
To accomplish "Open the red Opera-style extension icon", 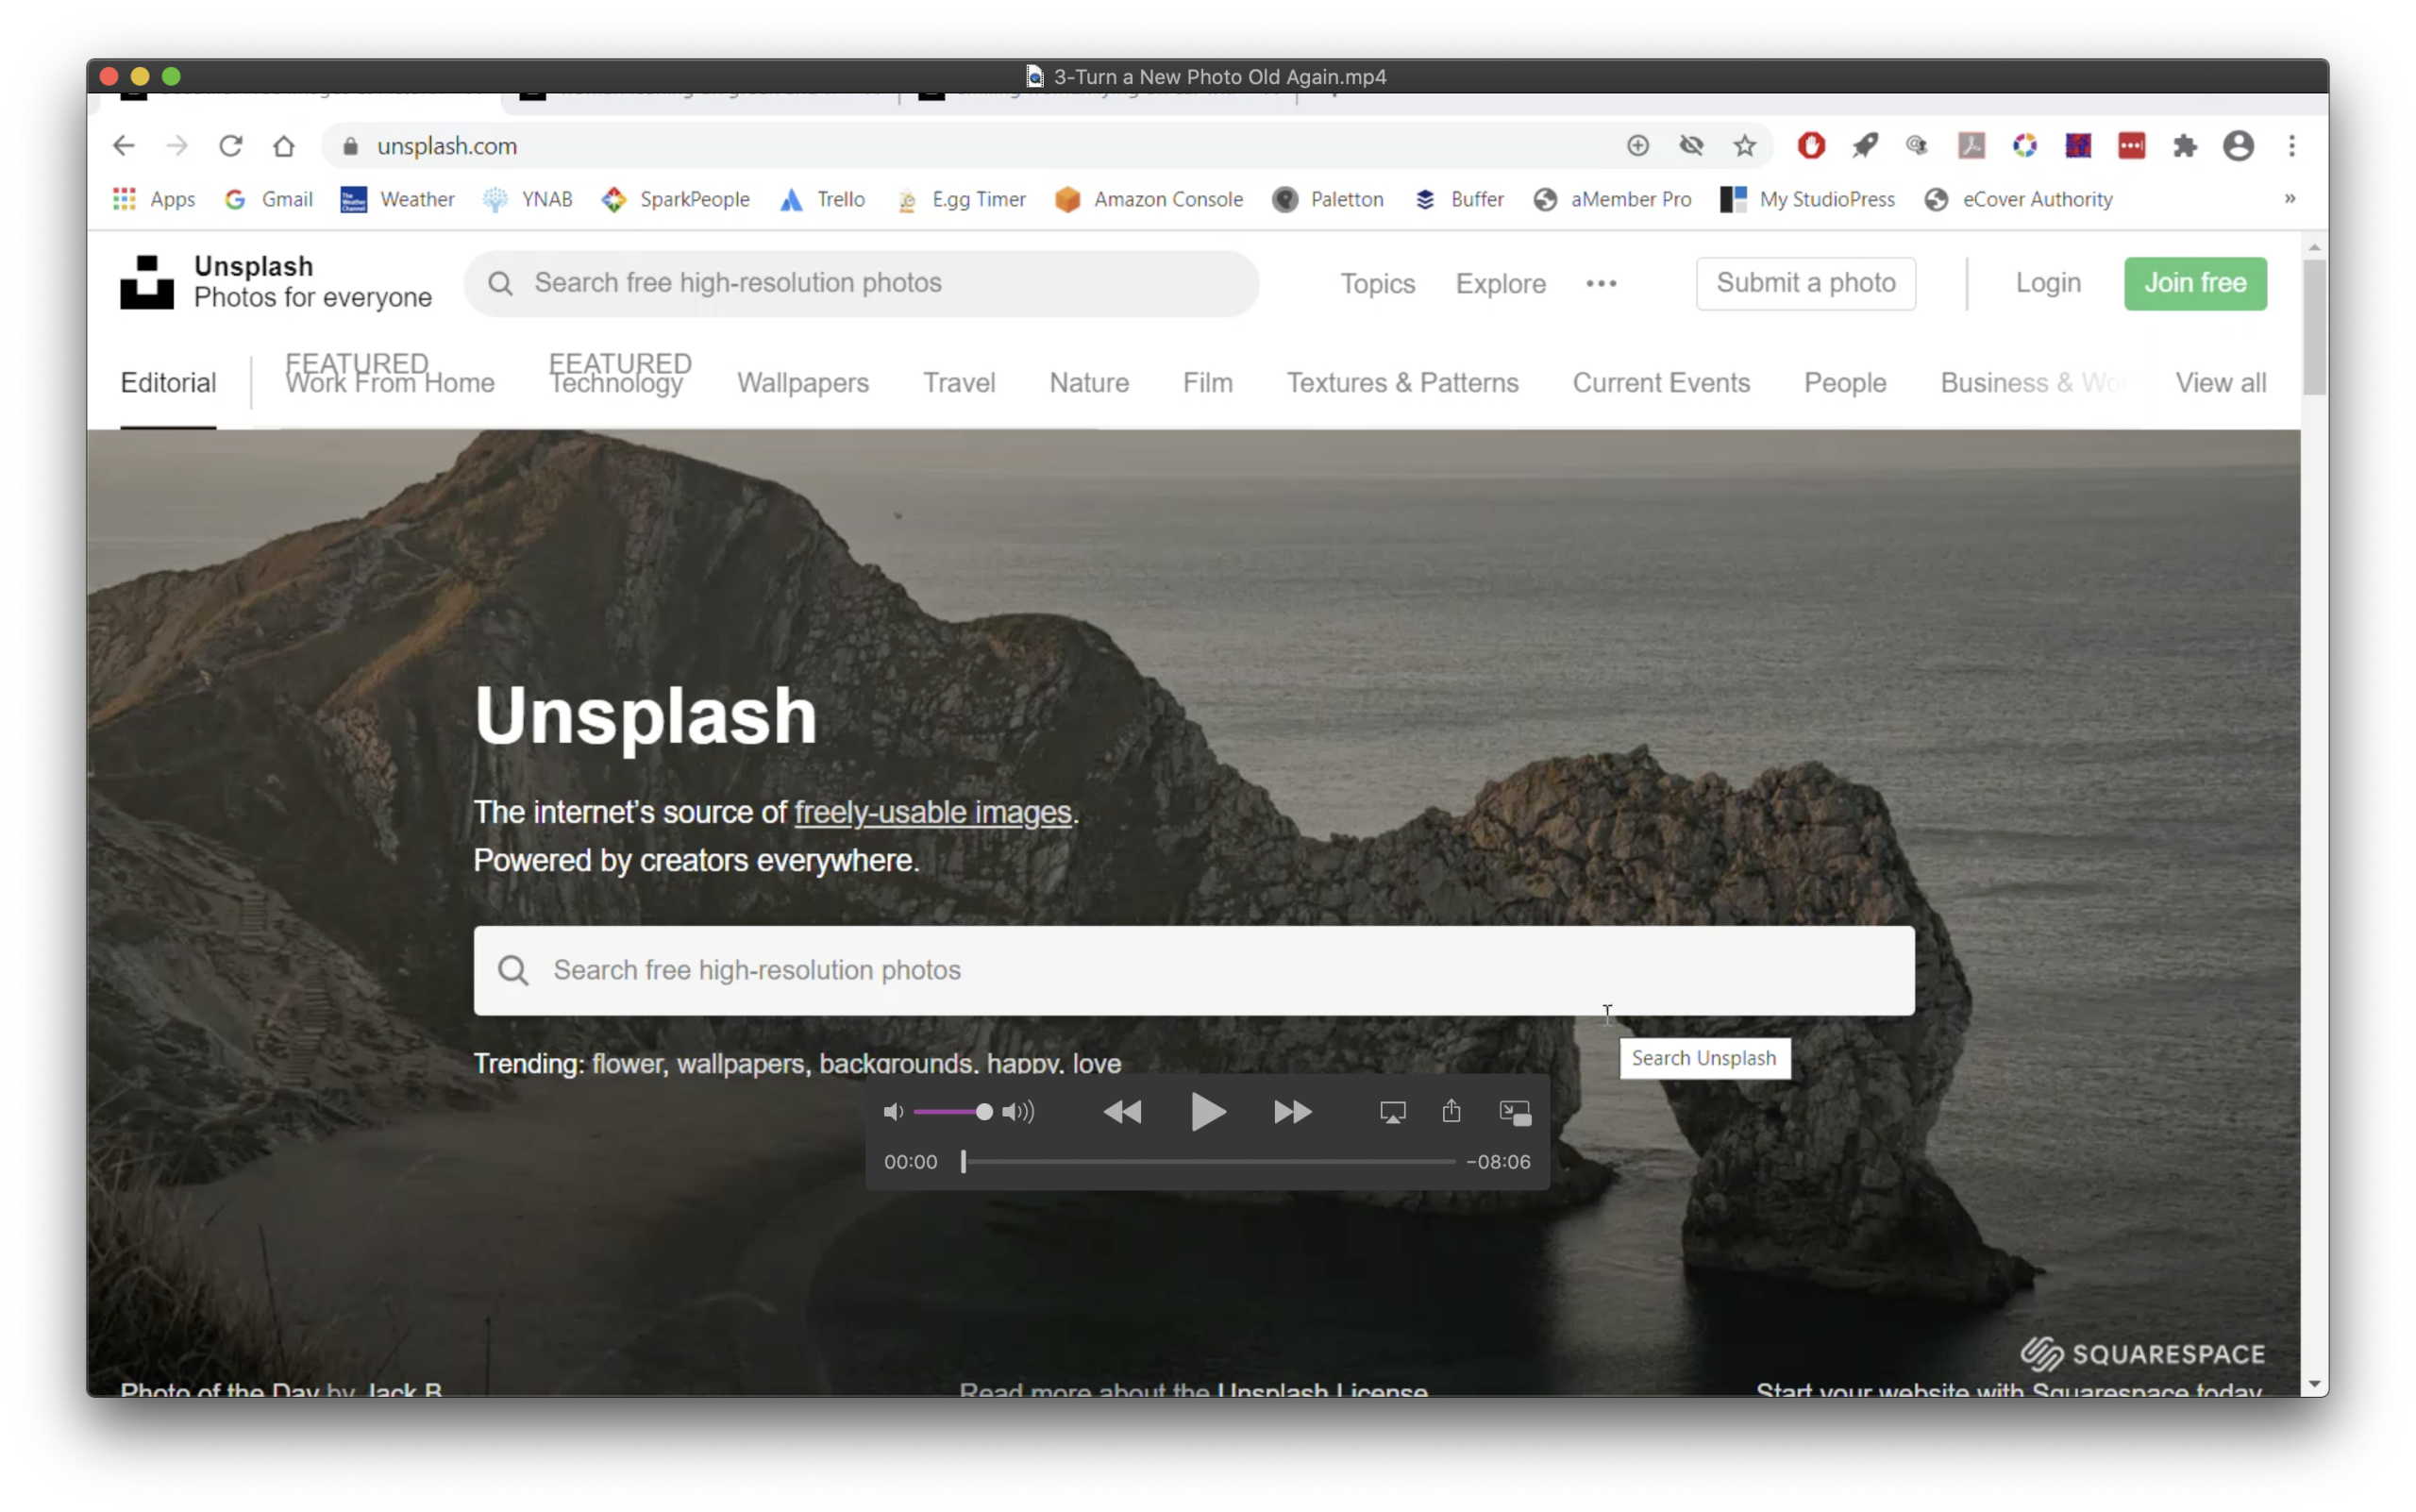I will click(x=1811, y=146).
